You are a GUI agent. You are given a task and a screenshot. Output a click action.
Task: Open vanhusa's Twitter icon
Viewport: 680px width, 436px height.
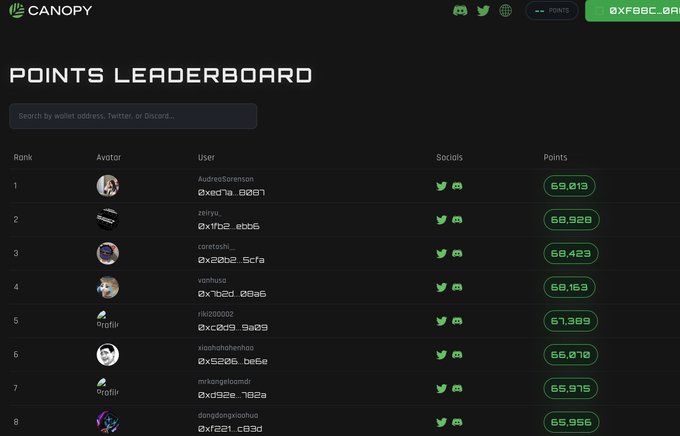[441, 287]
